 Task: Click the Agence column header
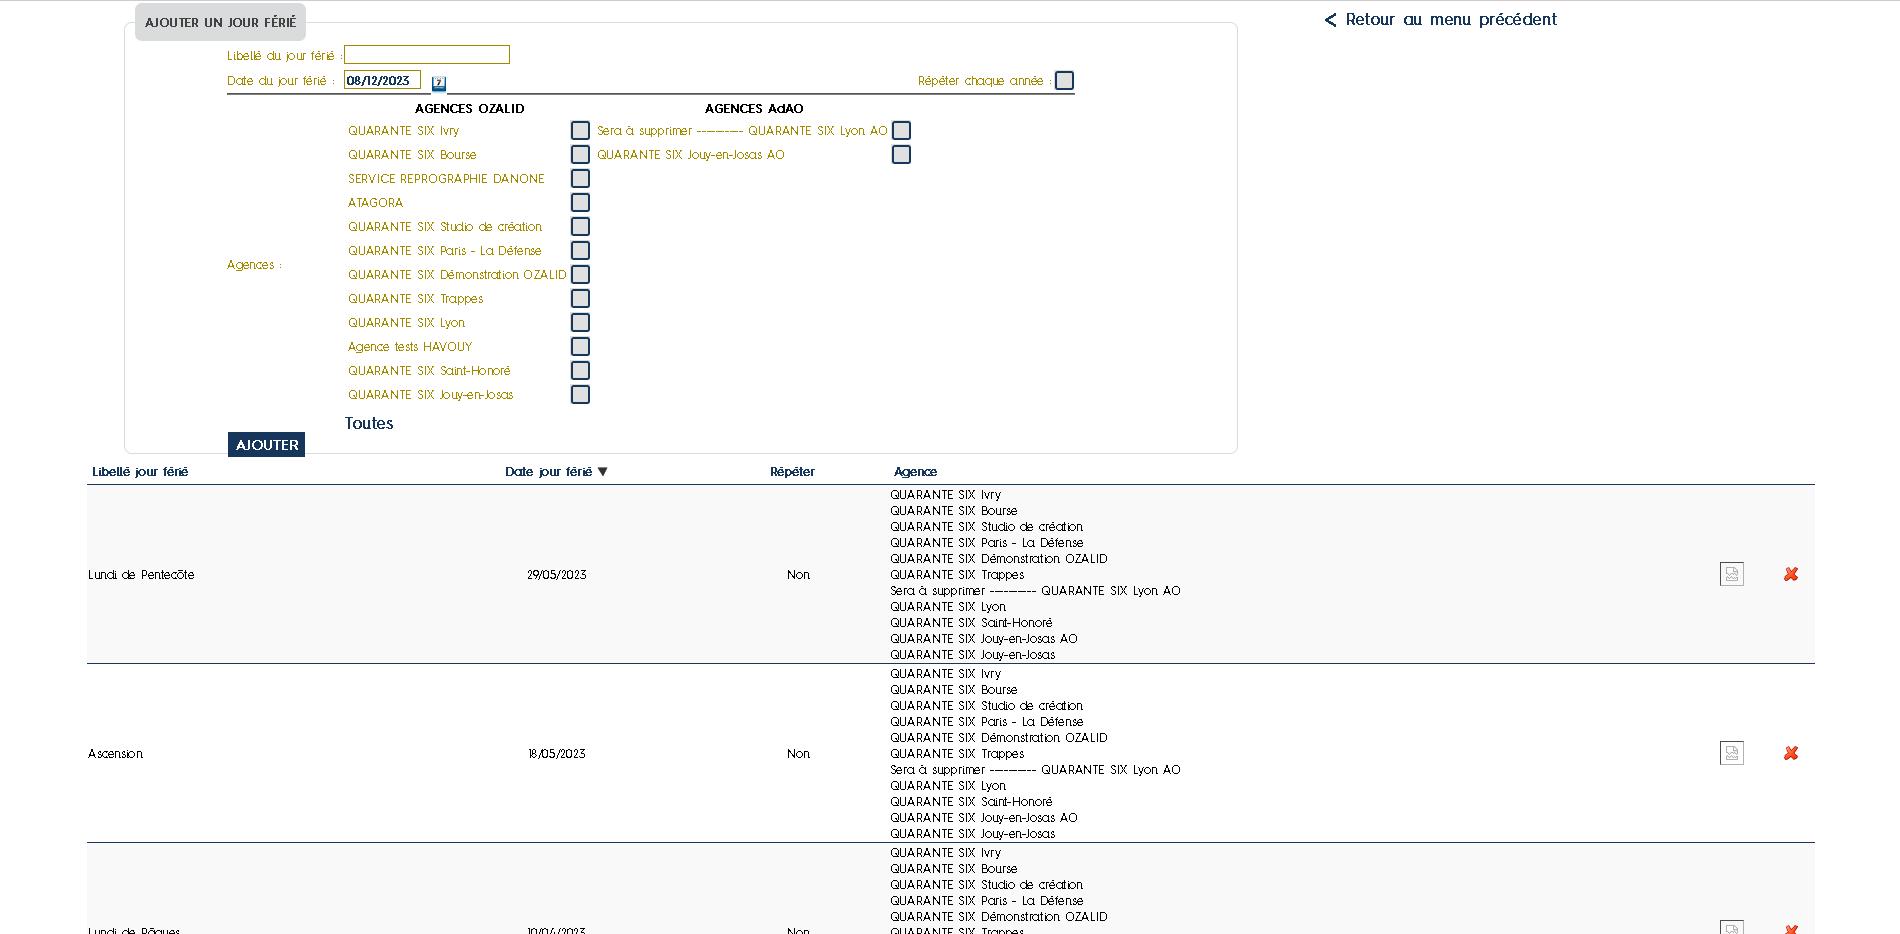point(915,472)
